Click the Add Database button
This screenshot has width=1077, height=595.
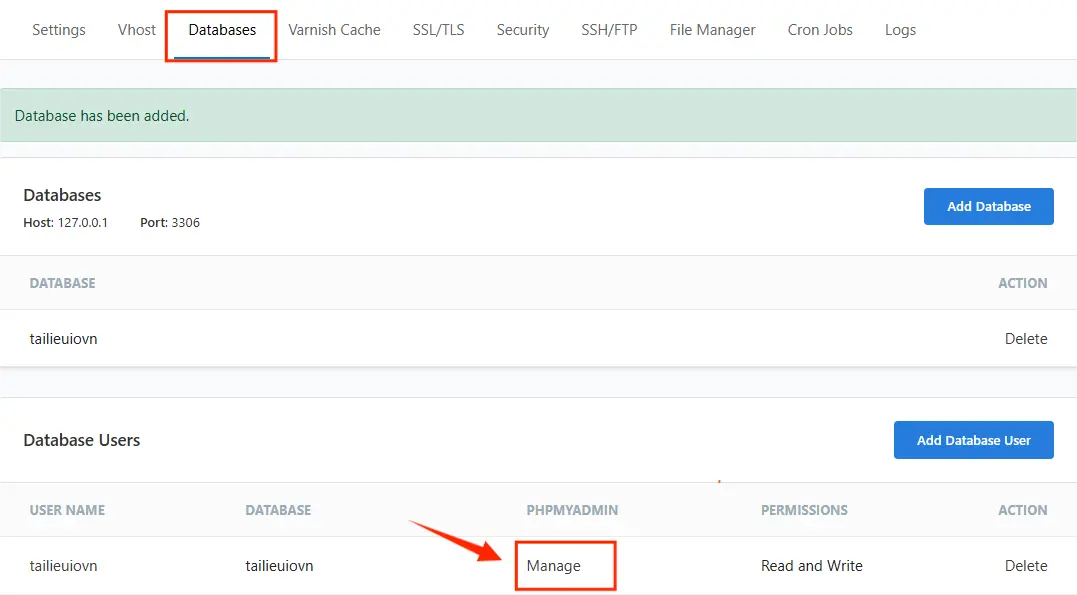tap(988, 206)
